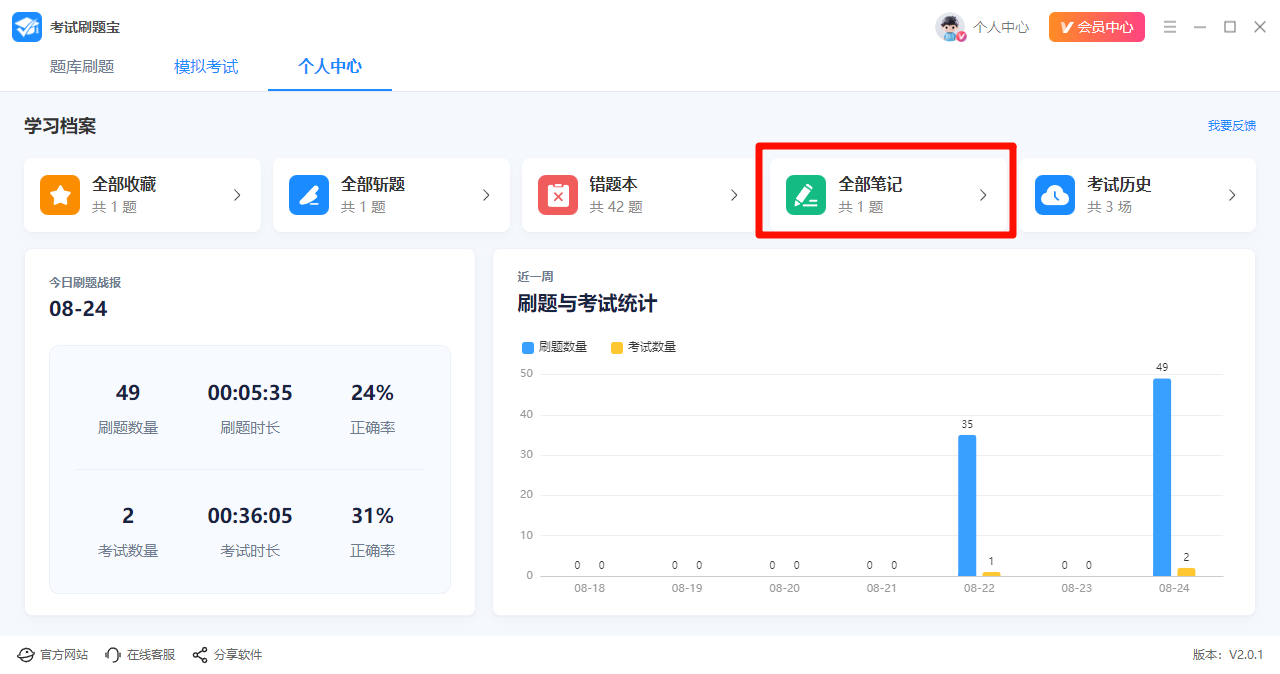This screenshot has height=674, width=1280.
Task: Click the 考试刷题宝 app logo
Action: pyautogui.click(x=27, y=27)
